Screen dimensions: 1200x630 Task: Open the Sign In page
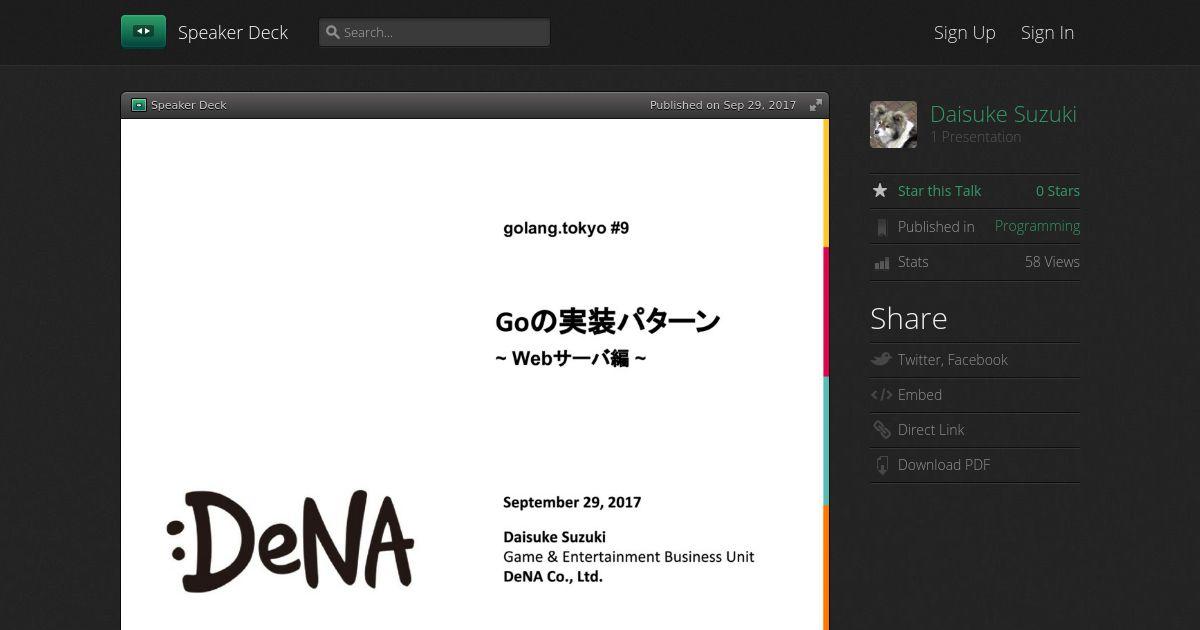(1047, 33)
